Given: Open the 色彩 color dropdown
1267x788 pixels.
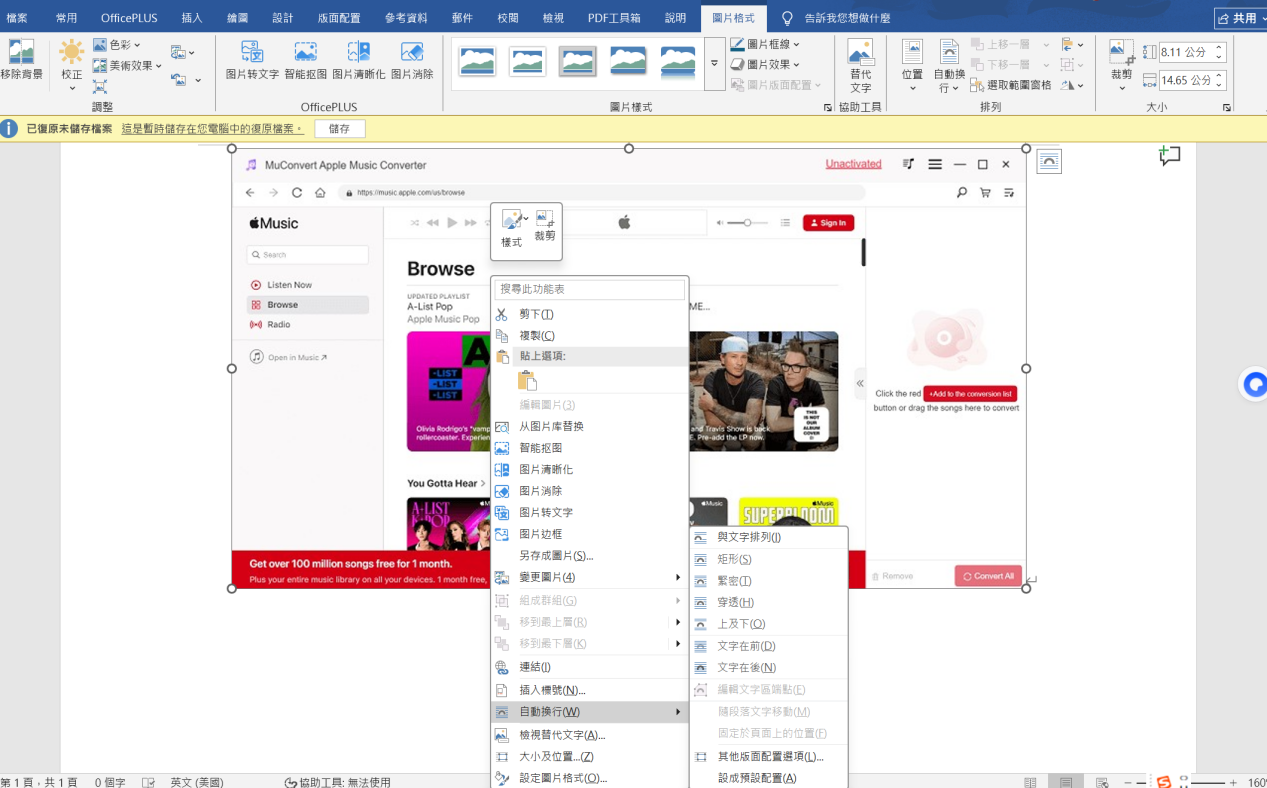Looking at the screenshot, I should click(117, 45).
